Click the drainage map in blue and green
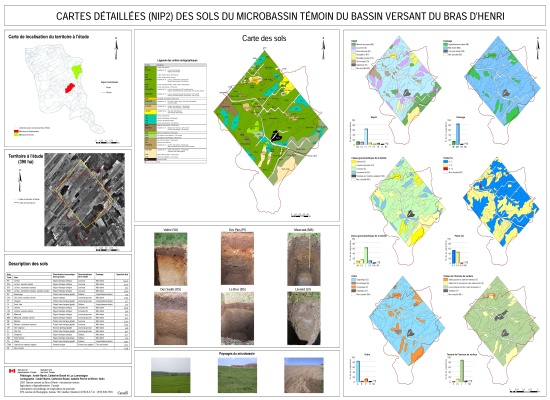The height and width of the screenshot is (400, 550). pos(502,81)
